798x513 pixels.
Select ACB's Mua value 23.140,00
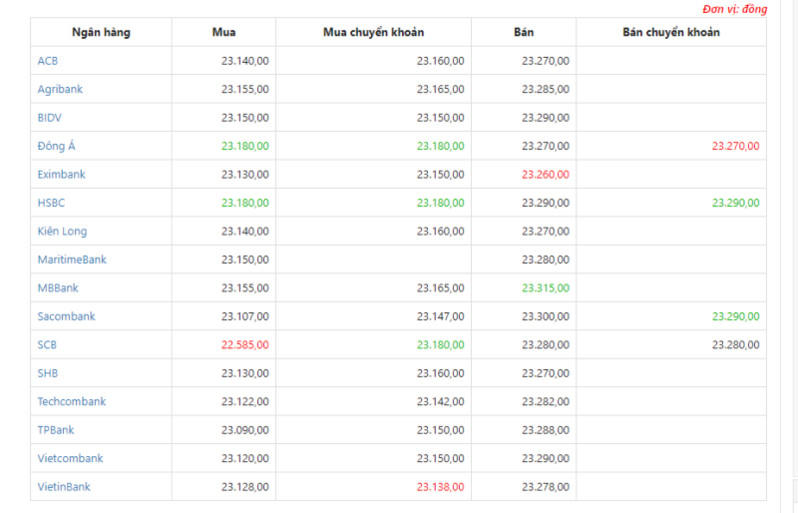[245, 61]
